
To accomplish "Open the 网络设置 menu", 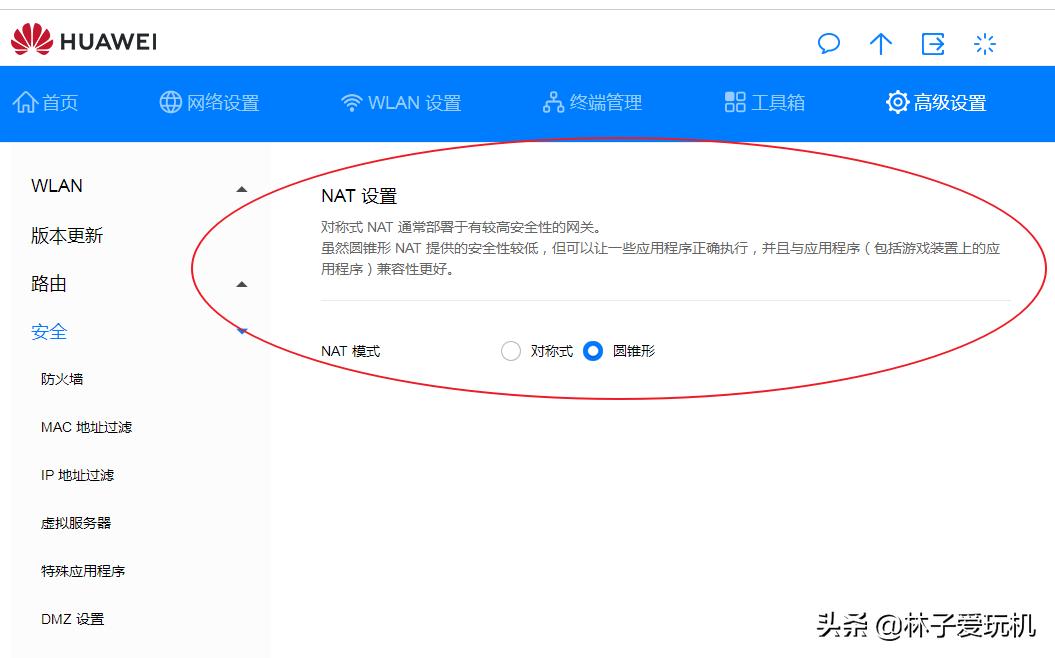I will tap(208, 101).
